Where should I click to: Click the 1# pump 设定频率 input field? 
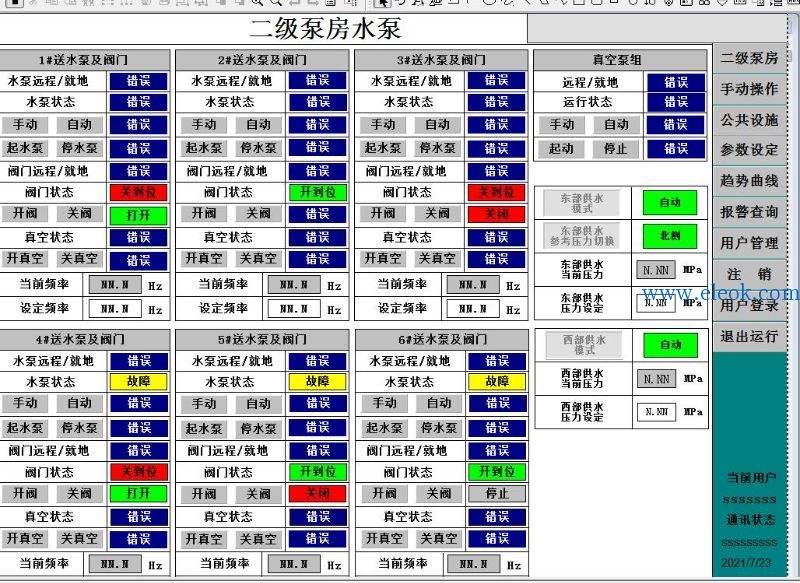pyautogui.click(x=115, y=309)
